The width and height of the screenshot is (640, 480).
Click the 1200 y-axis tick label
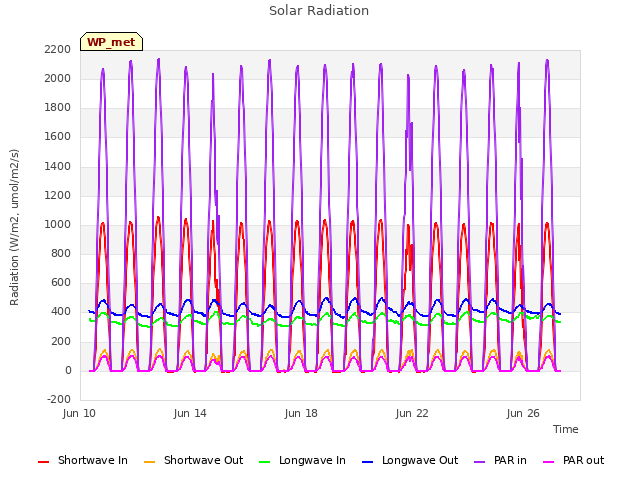tap(58, 196)
